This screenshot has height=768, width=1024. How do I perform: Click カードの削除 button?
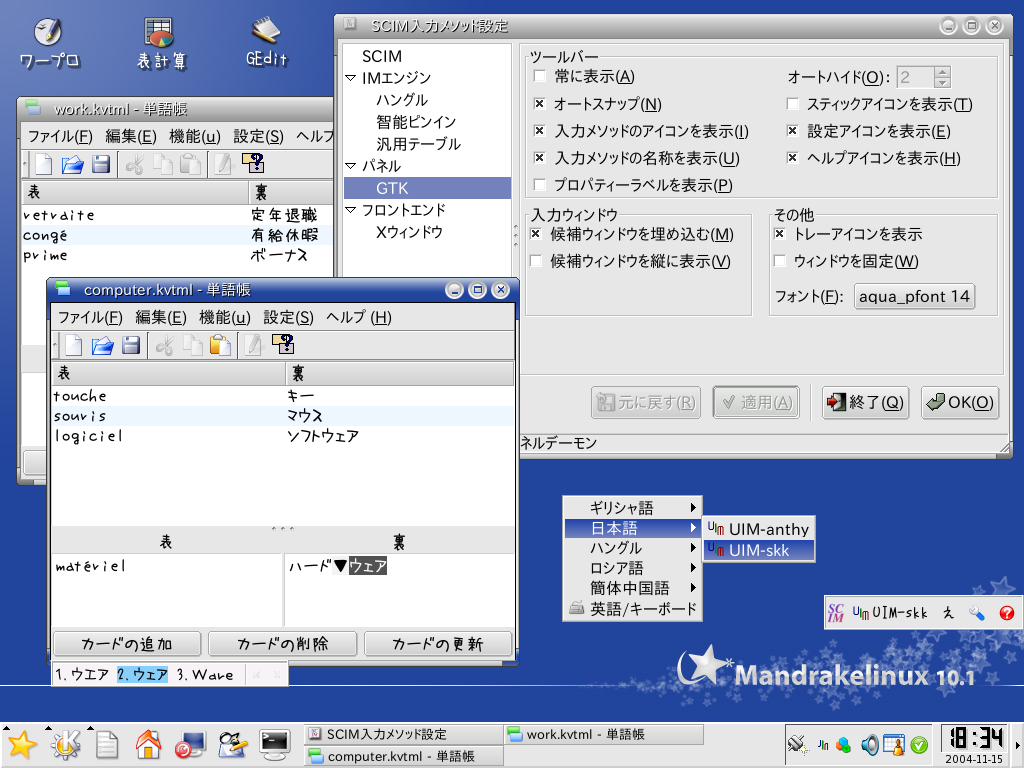click(282, 644)
